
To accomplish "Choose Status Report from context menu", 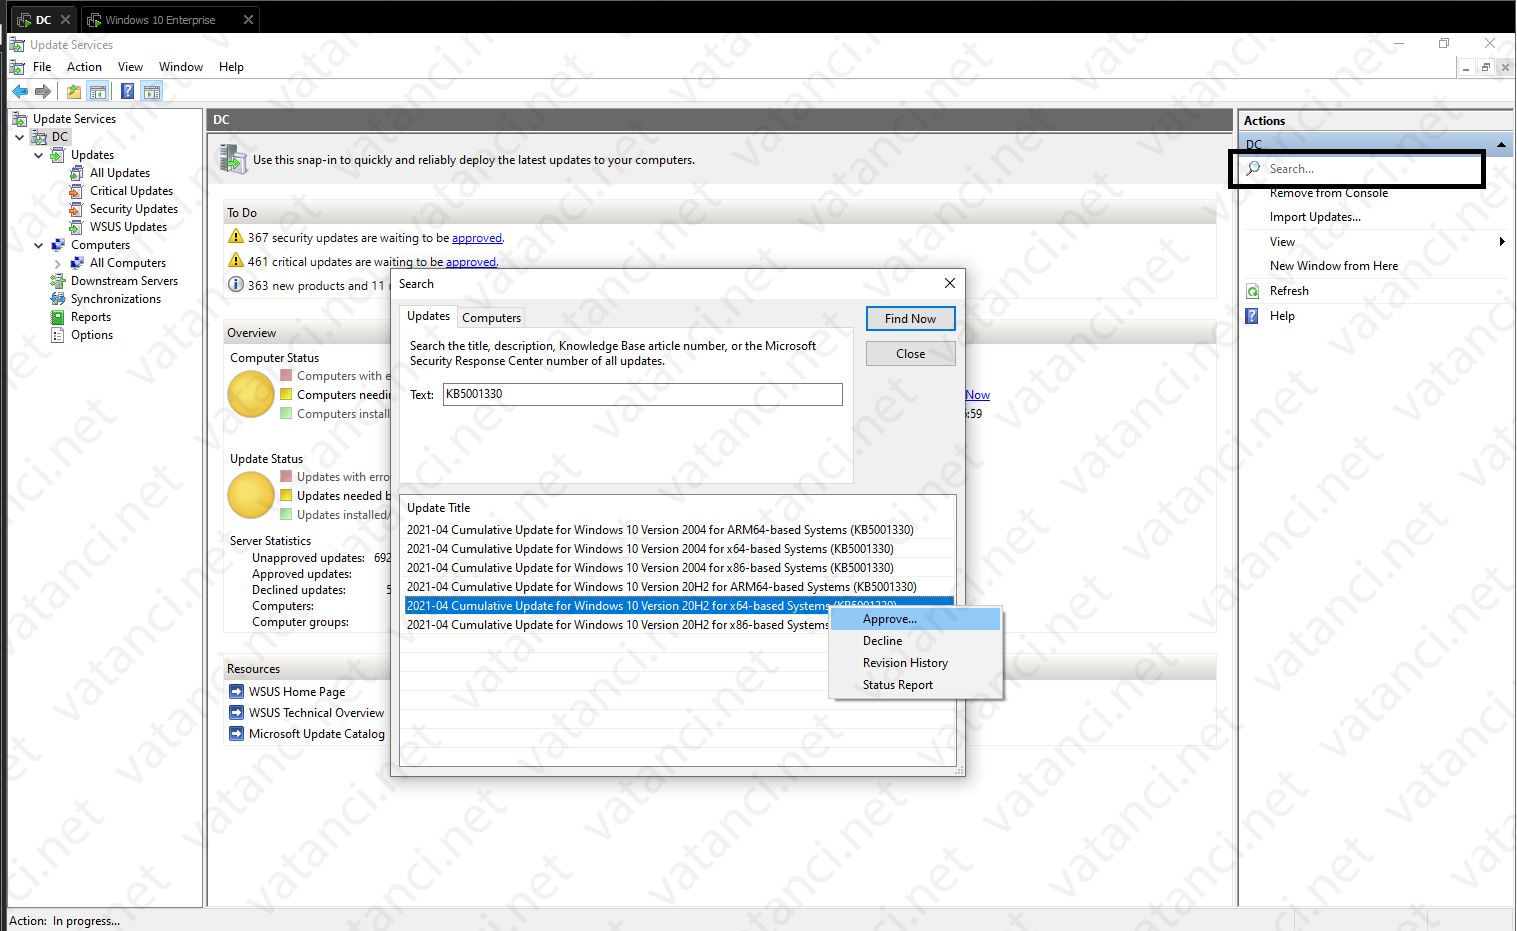I will point(915,685).
